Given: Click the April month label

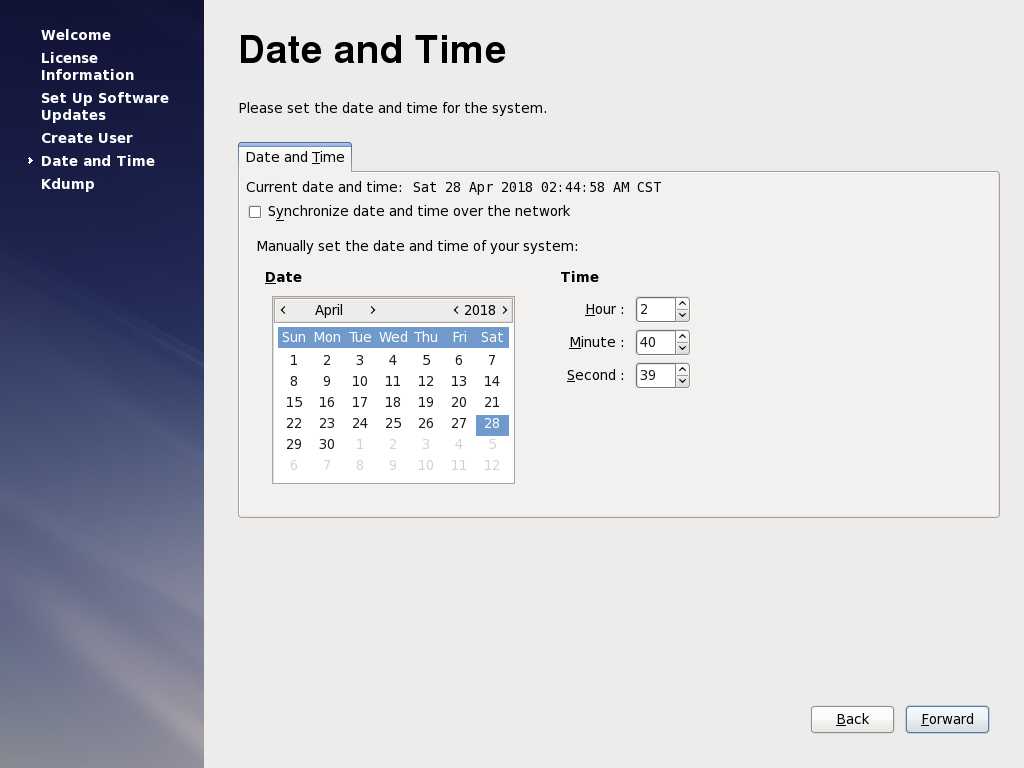Looking at the screenshot, I should tap(328, 310).
